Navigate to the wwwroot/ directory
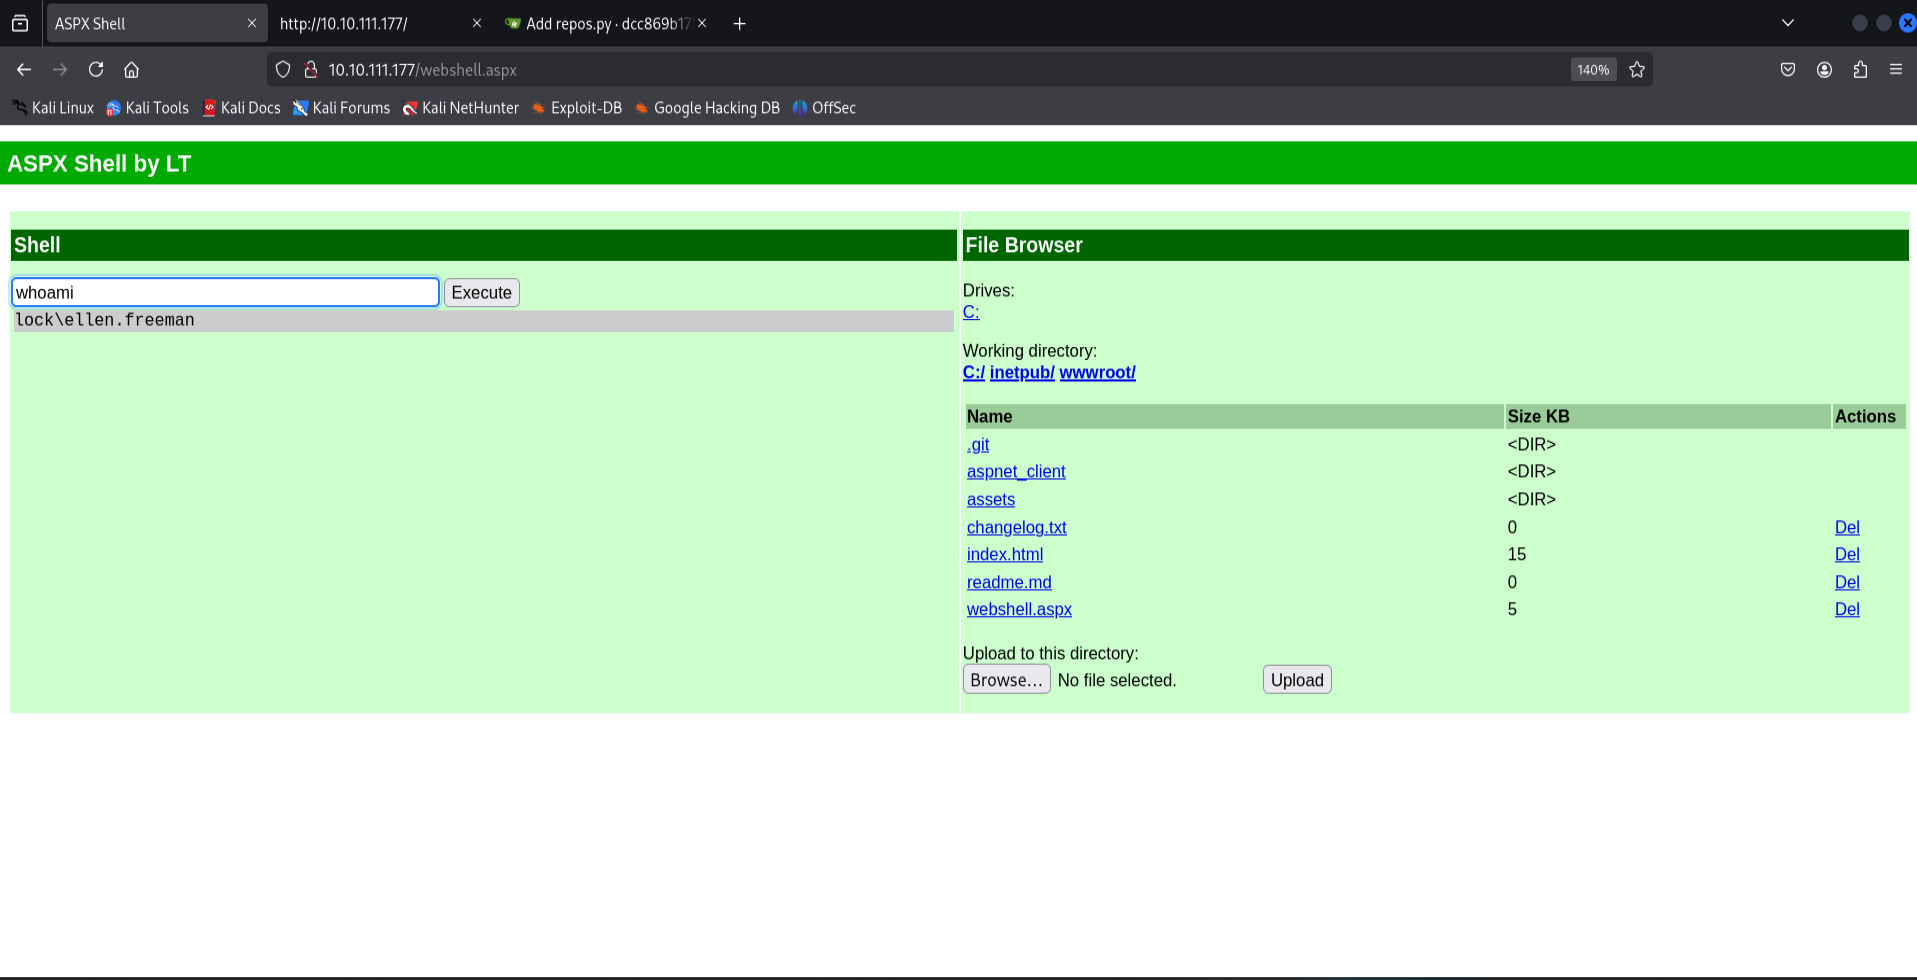1917x980 pixels. tap(1097, 373)
